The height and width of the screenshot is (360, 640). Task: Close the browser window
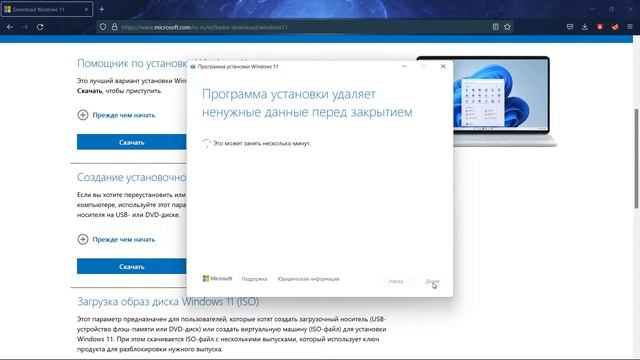click(630, 9)
